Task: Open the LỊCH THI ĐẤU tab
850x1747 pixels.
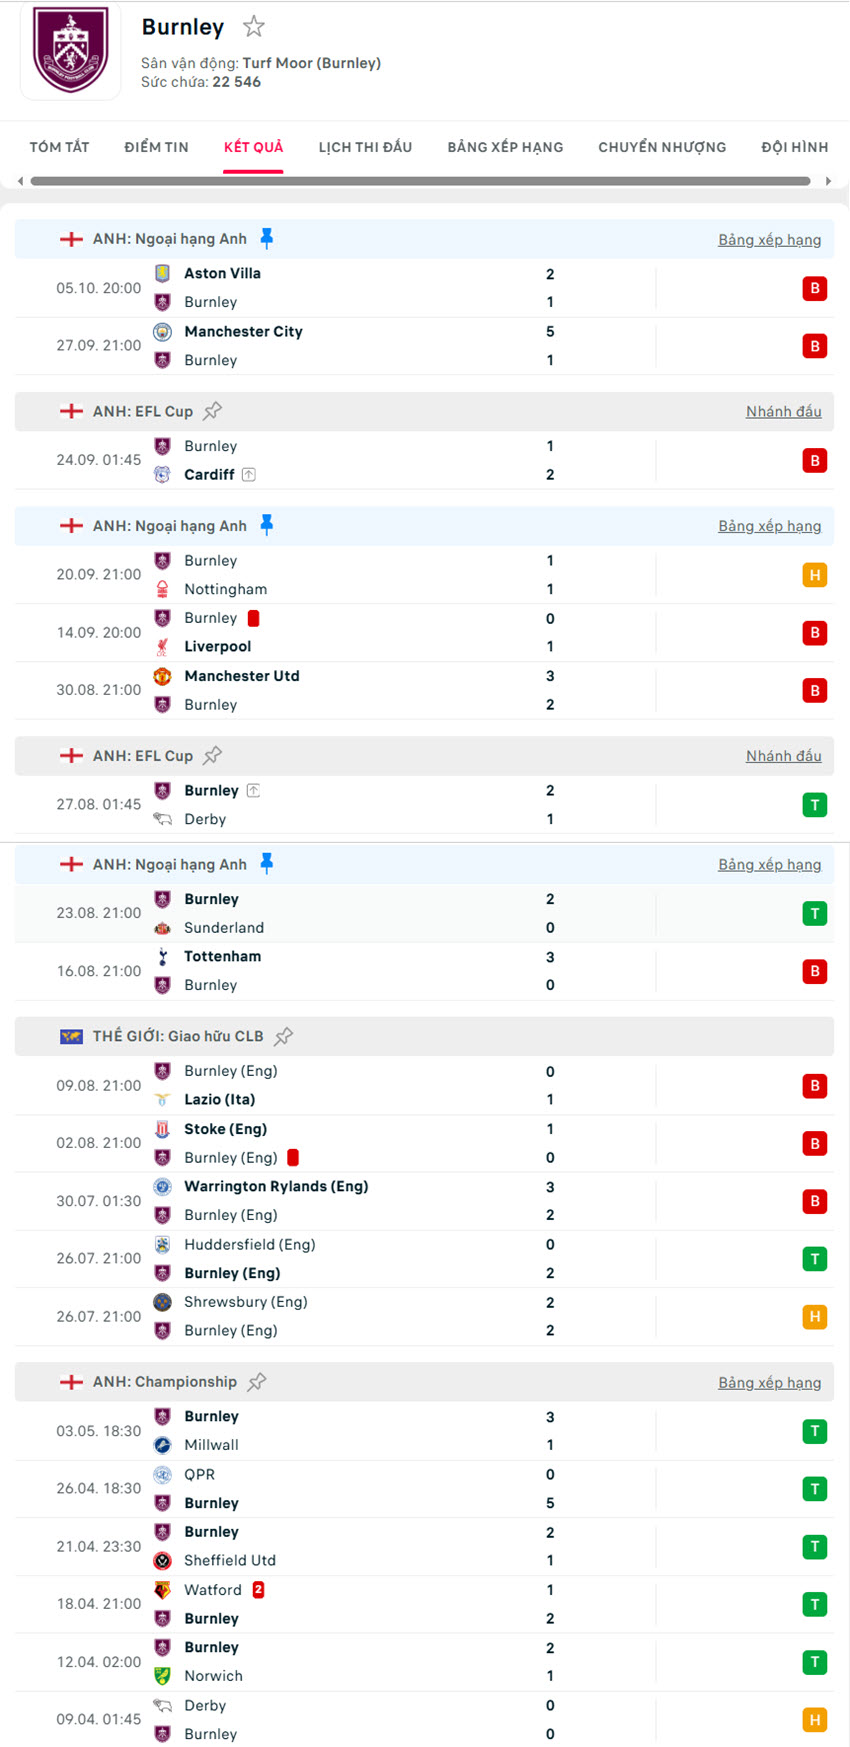Action: (x=365, y=147)
